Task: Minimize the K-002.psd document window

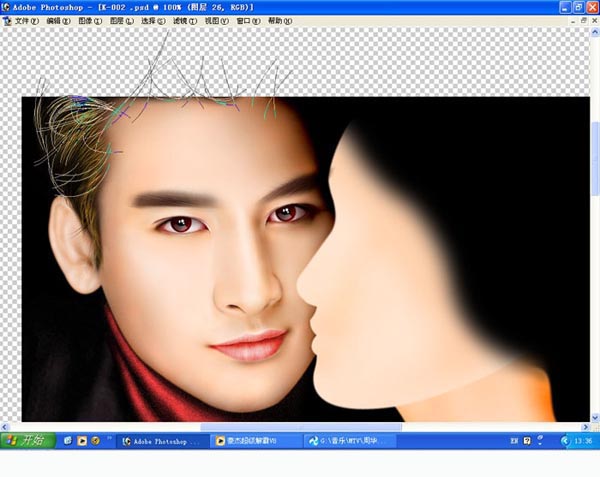Action: pos(573,21)
